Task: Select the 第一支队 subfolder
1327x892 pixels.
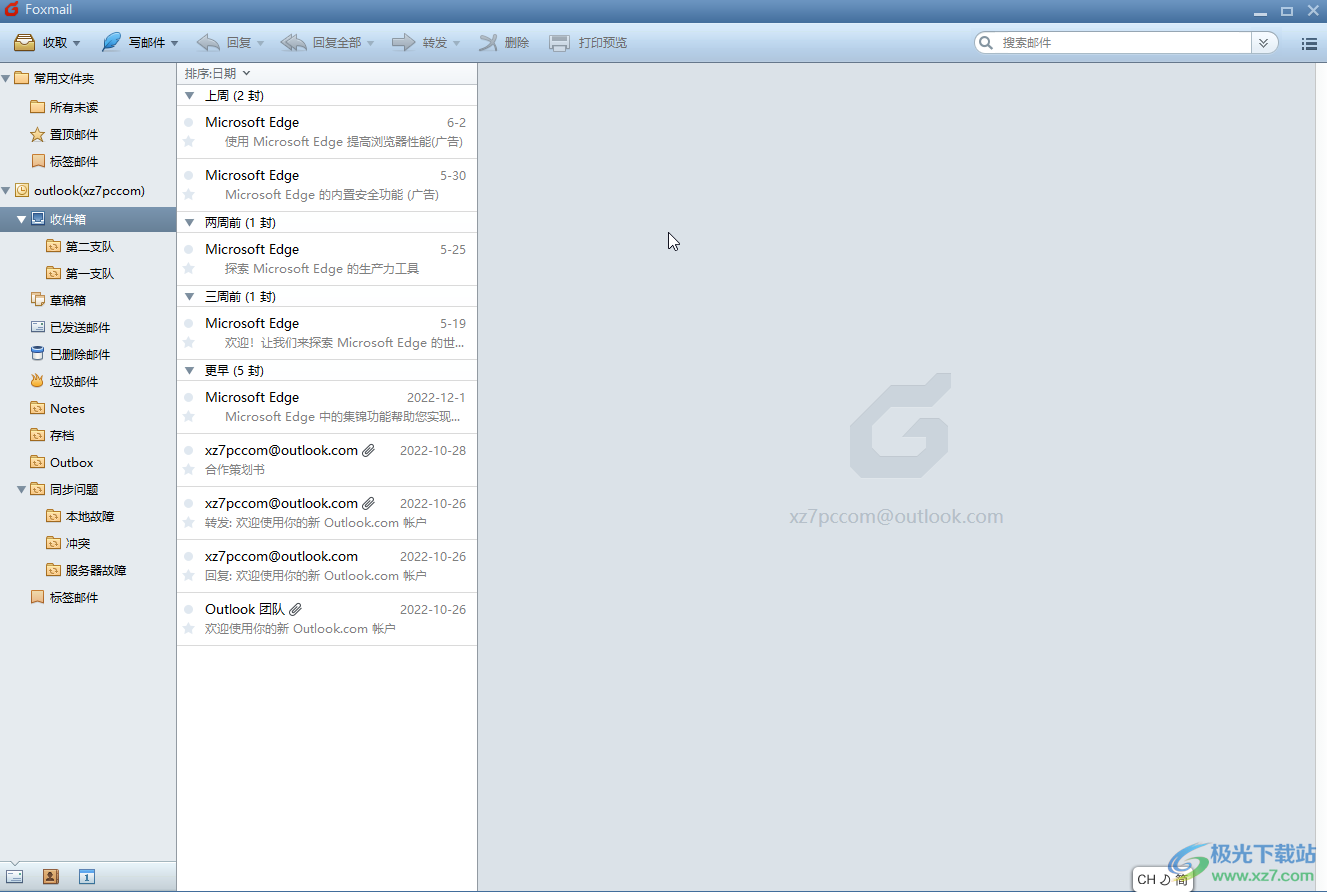Action: click(x=88, y=273)
